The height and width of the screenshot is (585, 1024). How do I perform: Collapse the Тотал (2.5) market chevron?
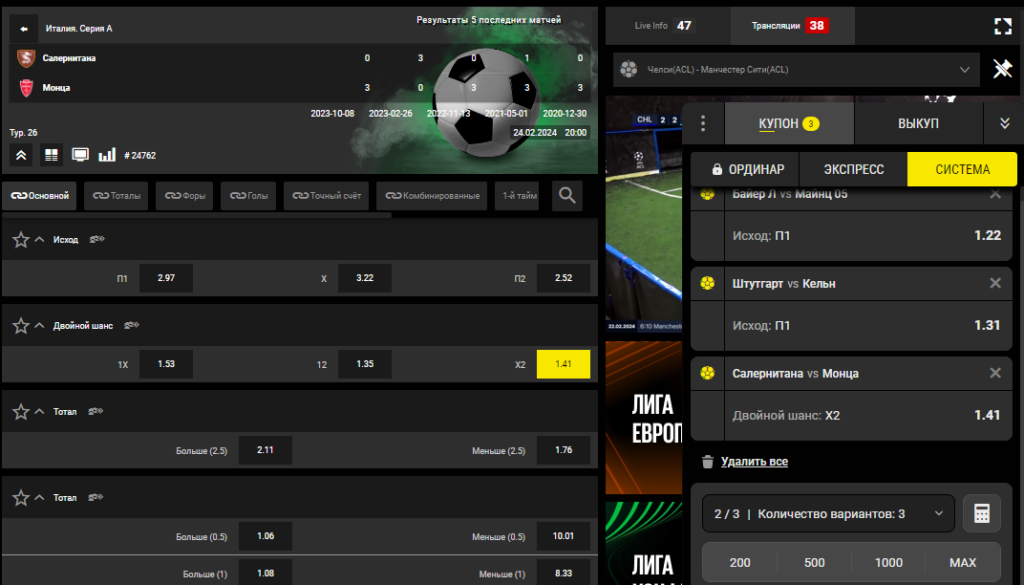pos(39,412)
